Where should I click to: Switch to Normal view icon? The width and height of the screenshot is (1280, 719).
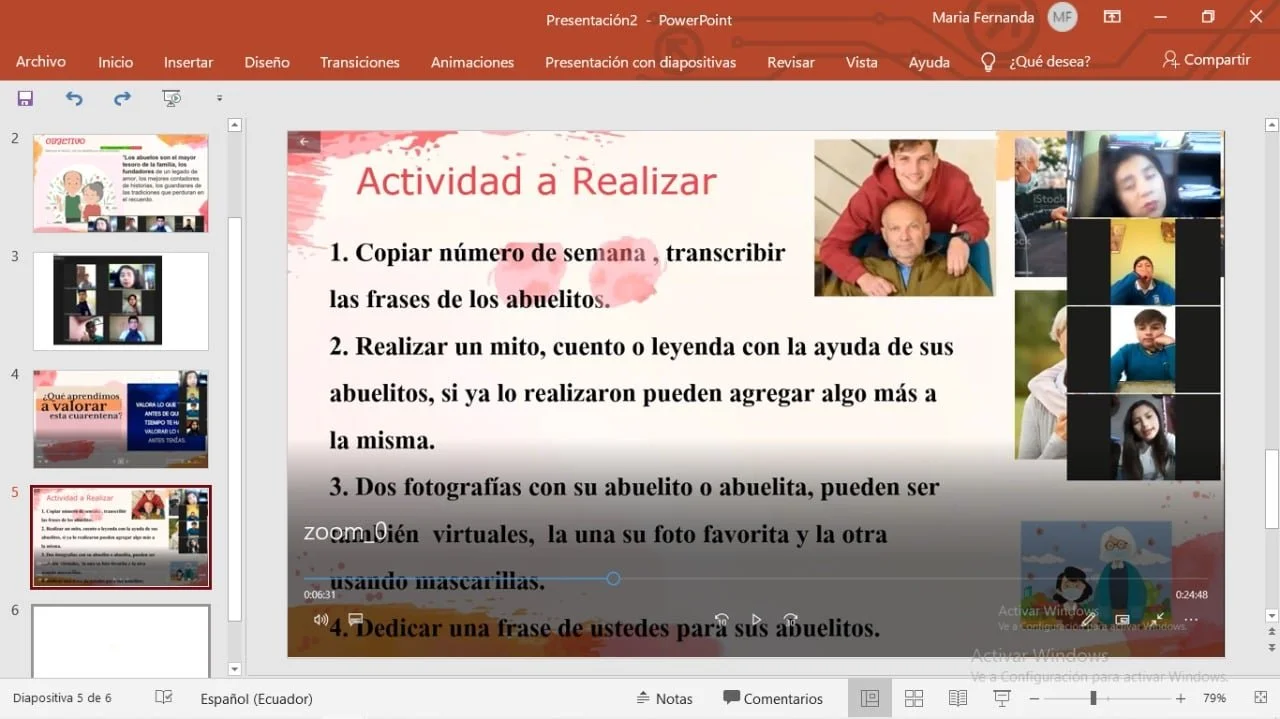(870, 698)
